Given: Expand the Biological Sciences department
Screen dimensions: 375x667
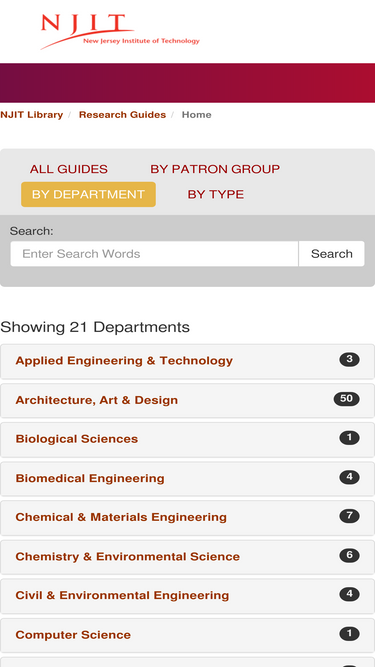Looking at the screenshot, I should [x=187, y=439].
